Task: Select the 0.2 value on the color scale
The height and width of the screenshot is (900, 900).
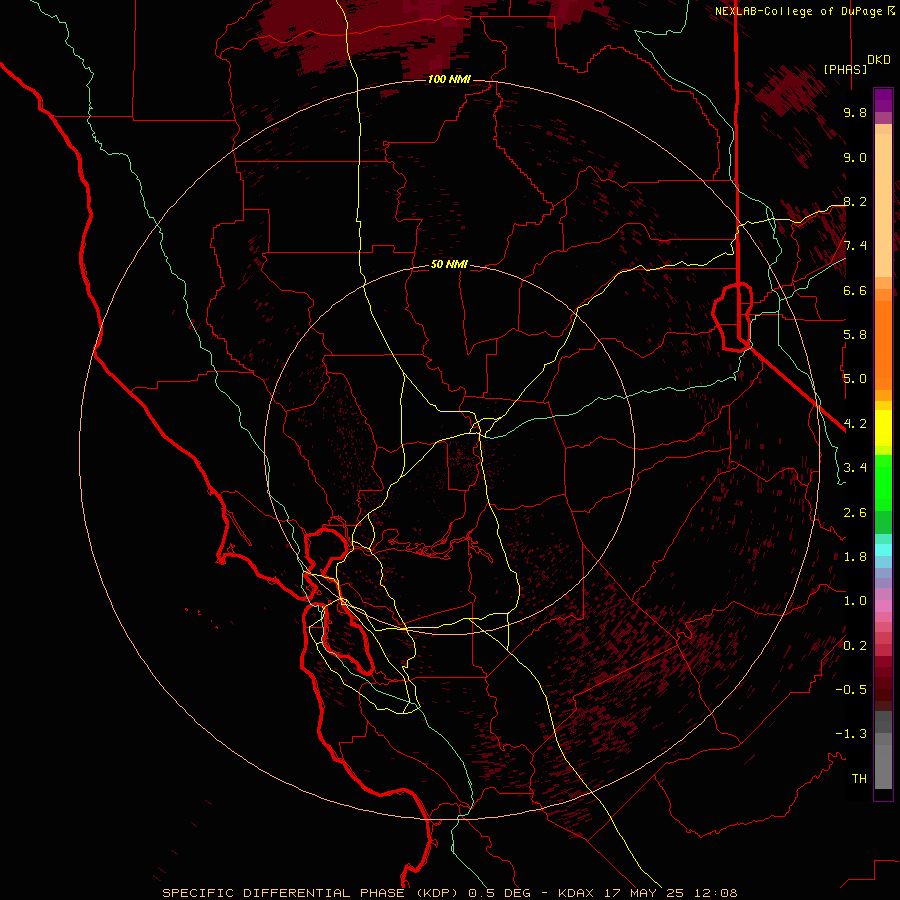Action: coord(855,646)
